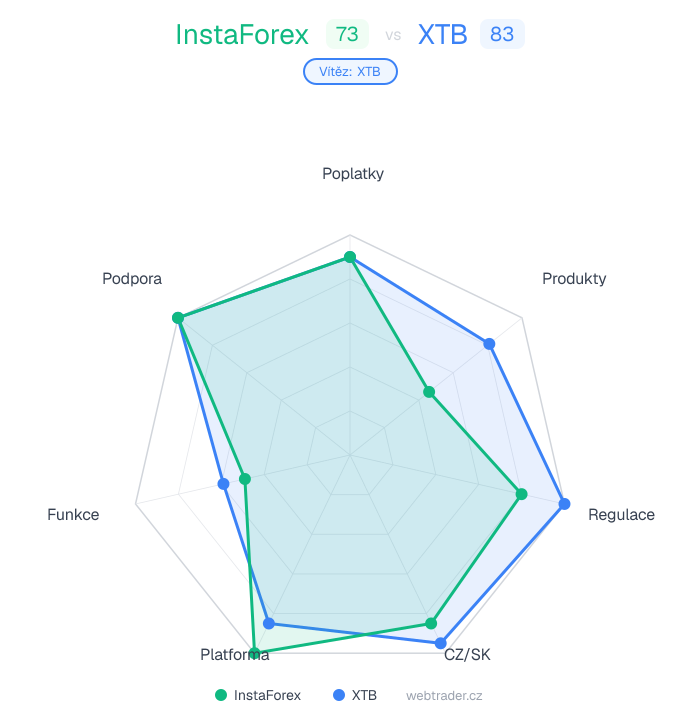Click the Podpora axis label
Screen dimensions: 700x720
132,278
